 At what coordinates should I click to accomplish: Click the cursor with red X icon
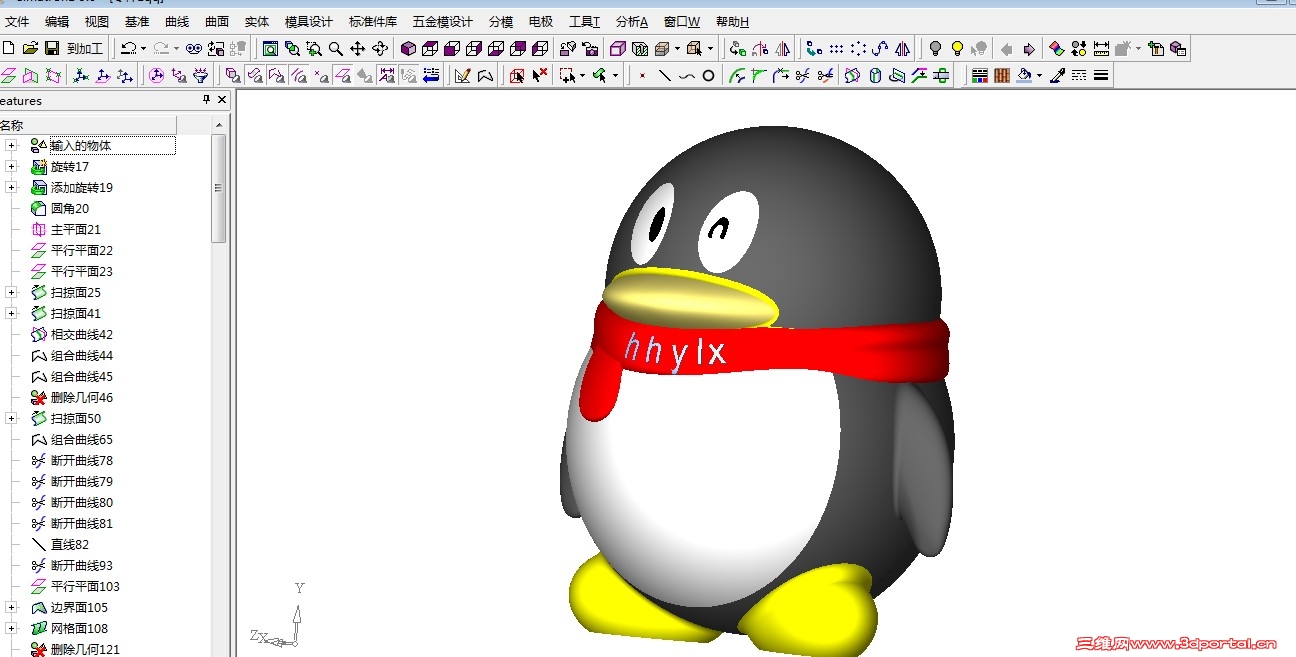[540, 75]
